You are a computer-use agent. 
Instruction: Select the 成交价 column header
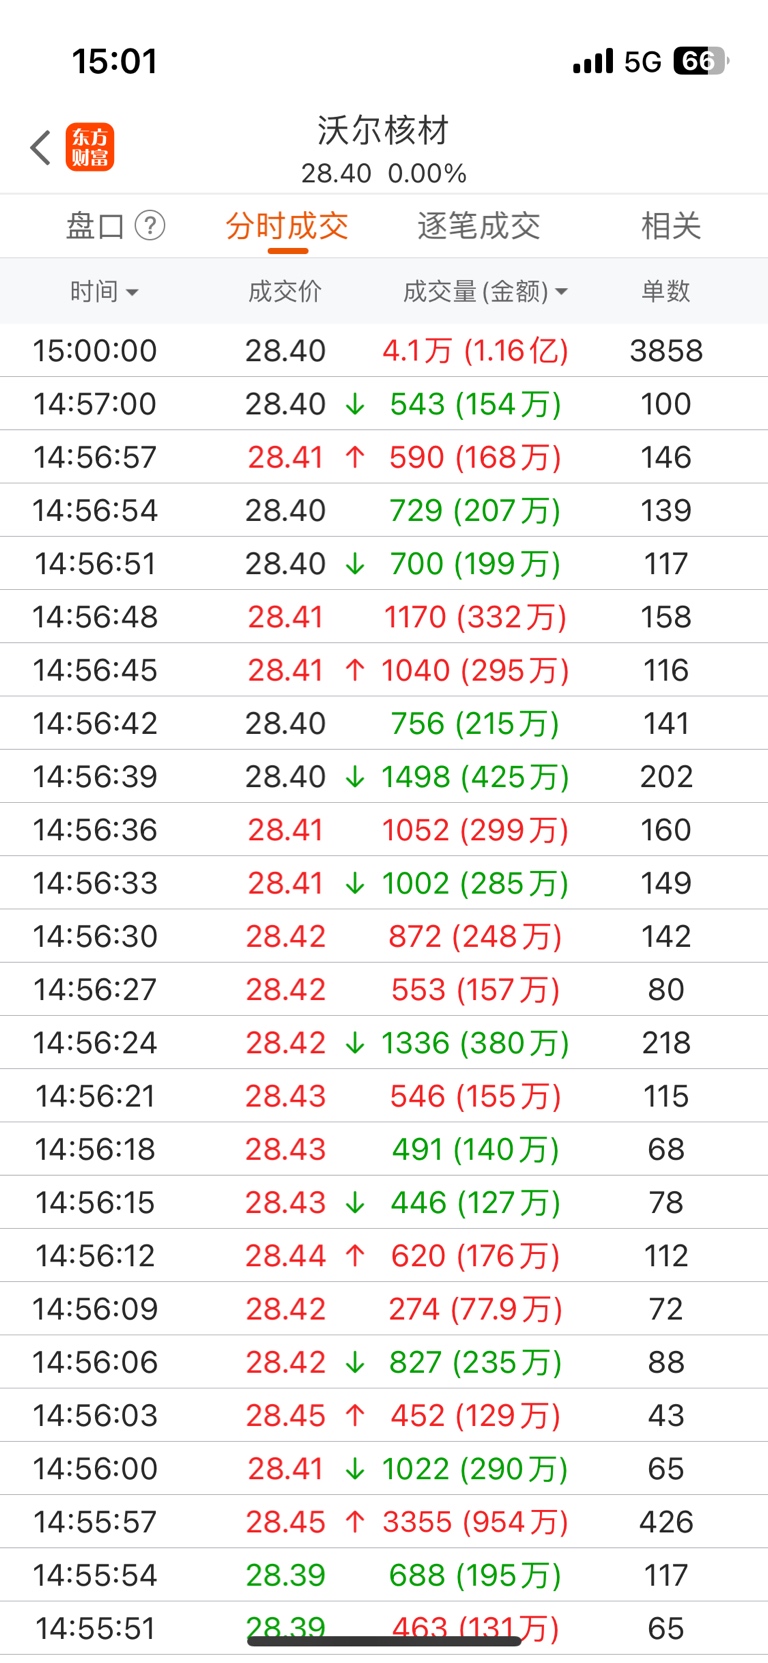(285, 292)
